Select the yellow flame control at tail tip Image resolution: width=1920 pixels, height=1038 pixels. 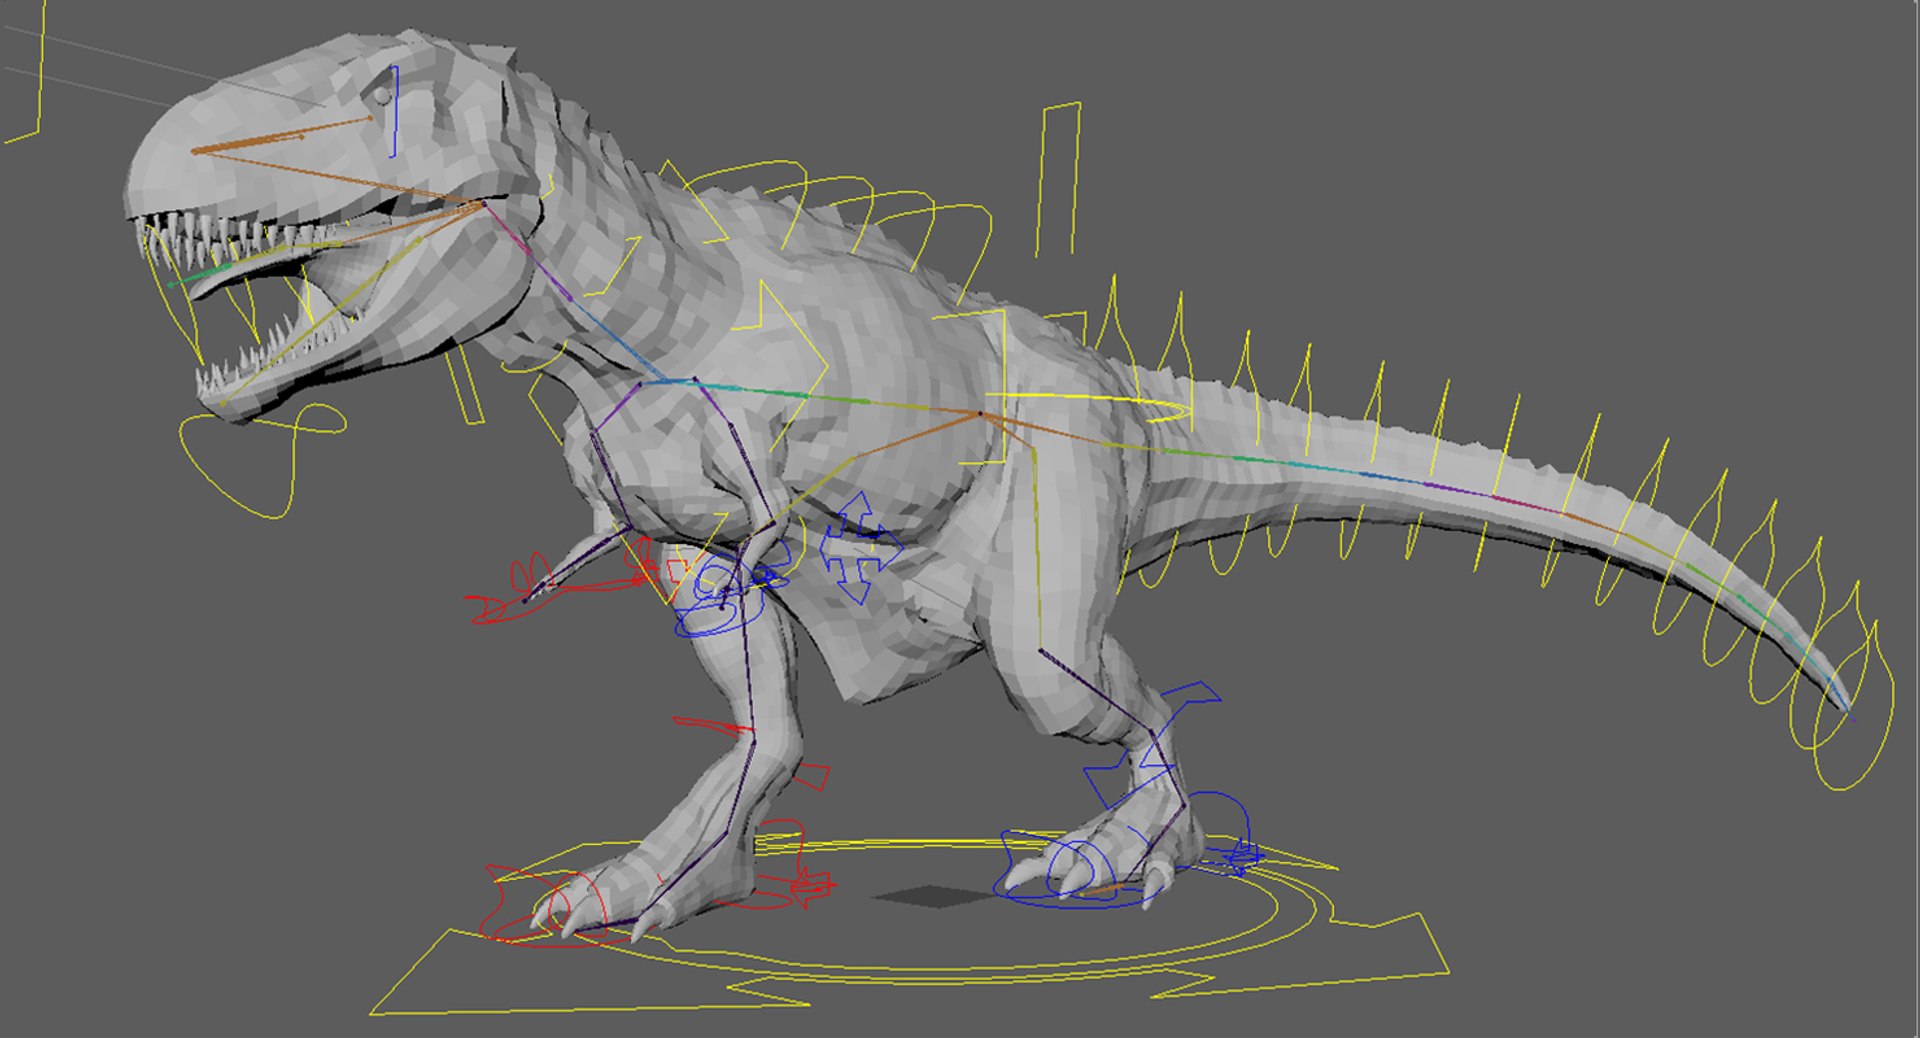tap(1855, 705)
